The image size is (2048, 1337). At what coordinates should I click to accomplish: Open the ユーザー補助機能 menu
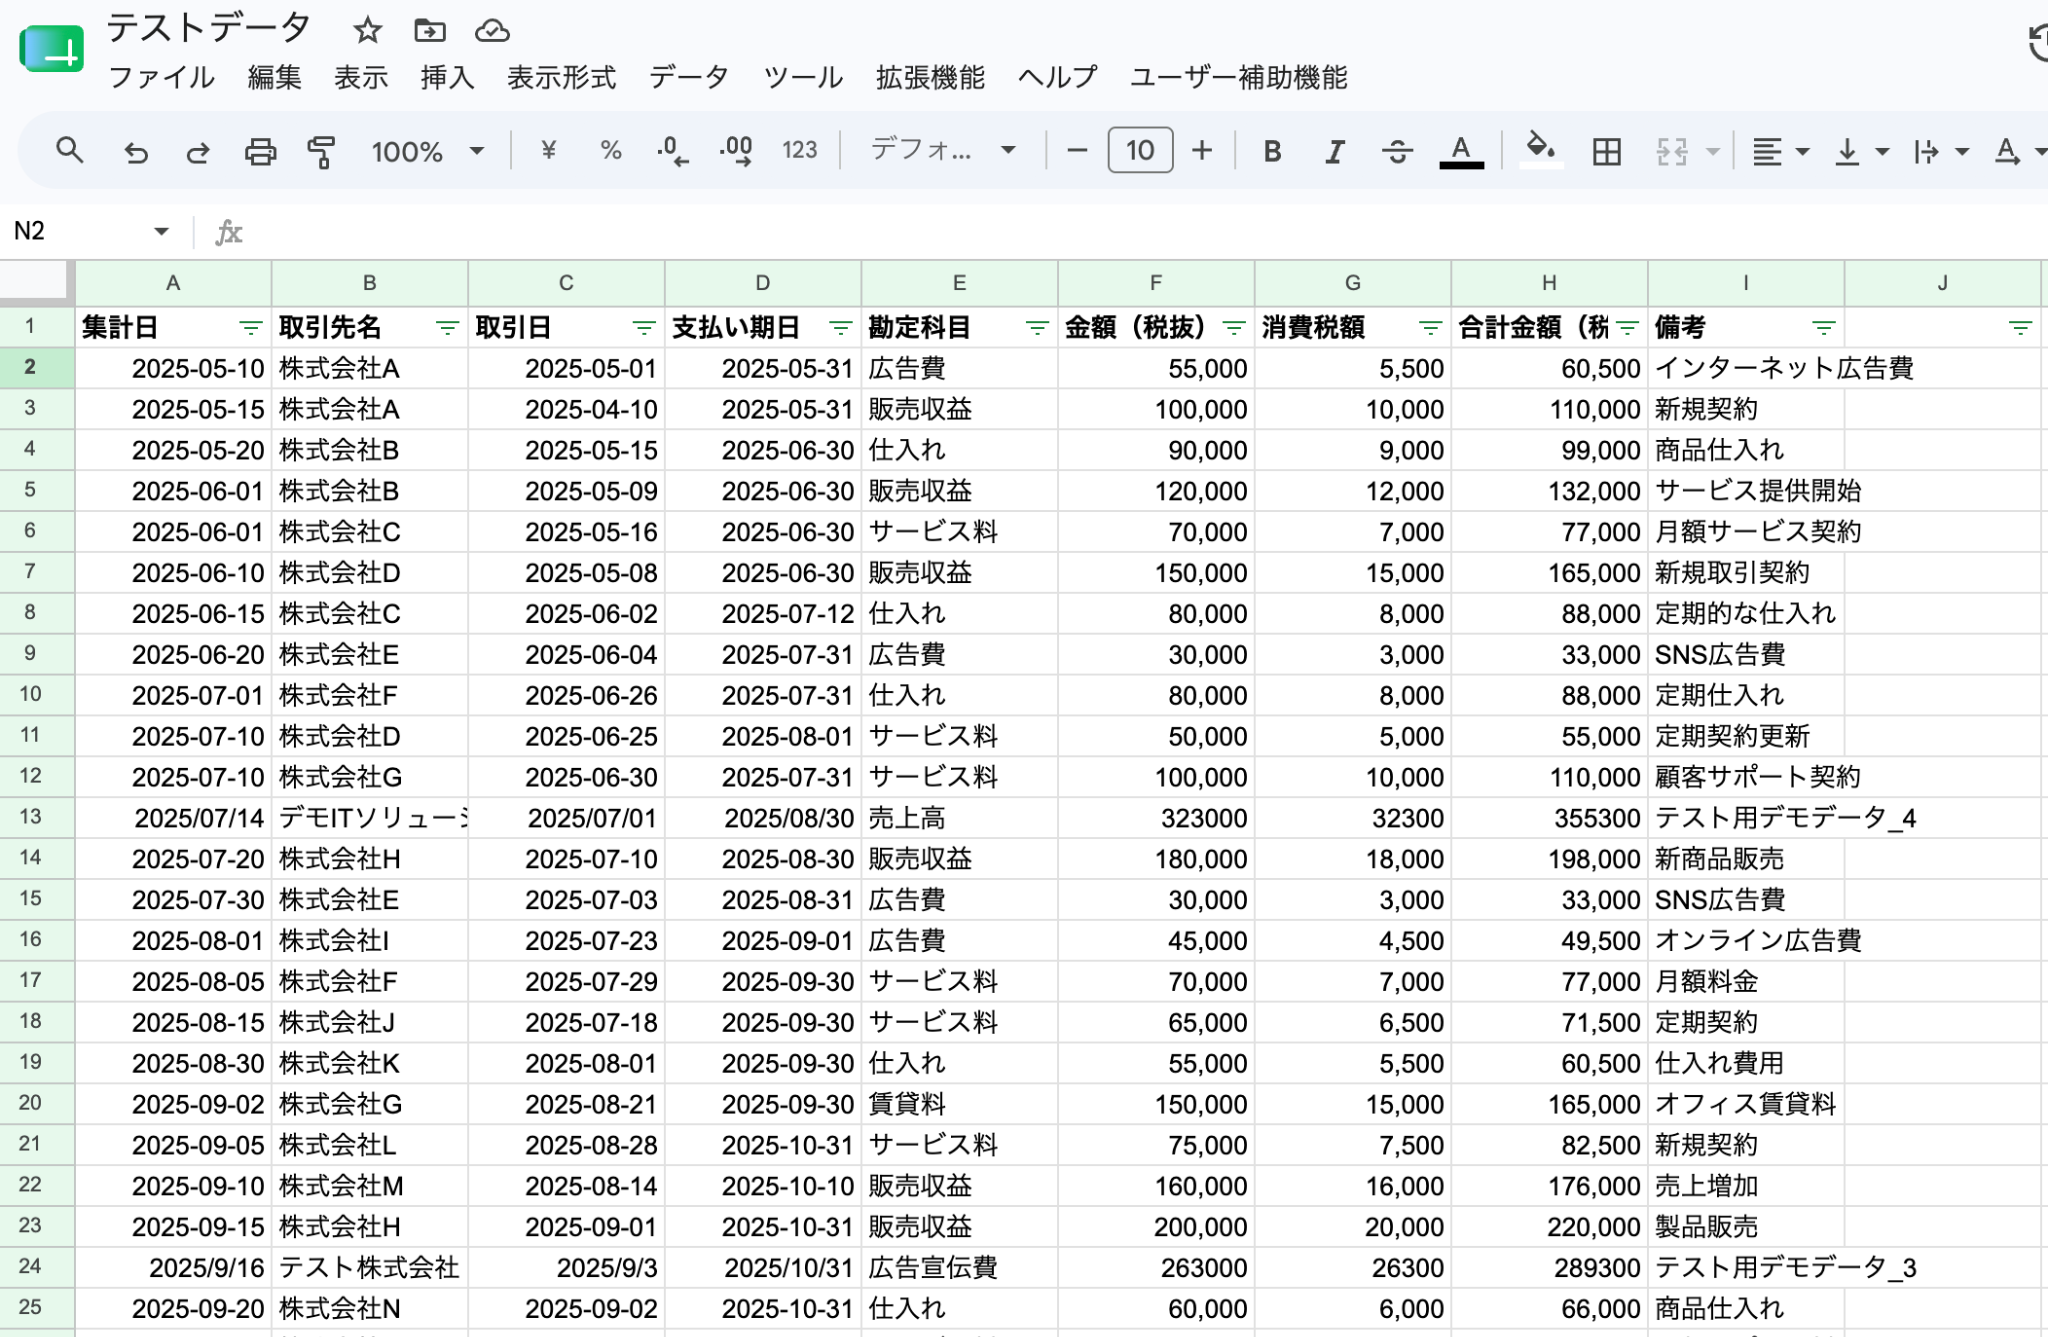1238,77
